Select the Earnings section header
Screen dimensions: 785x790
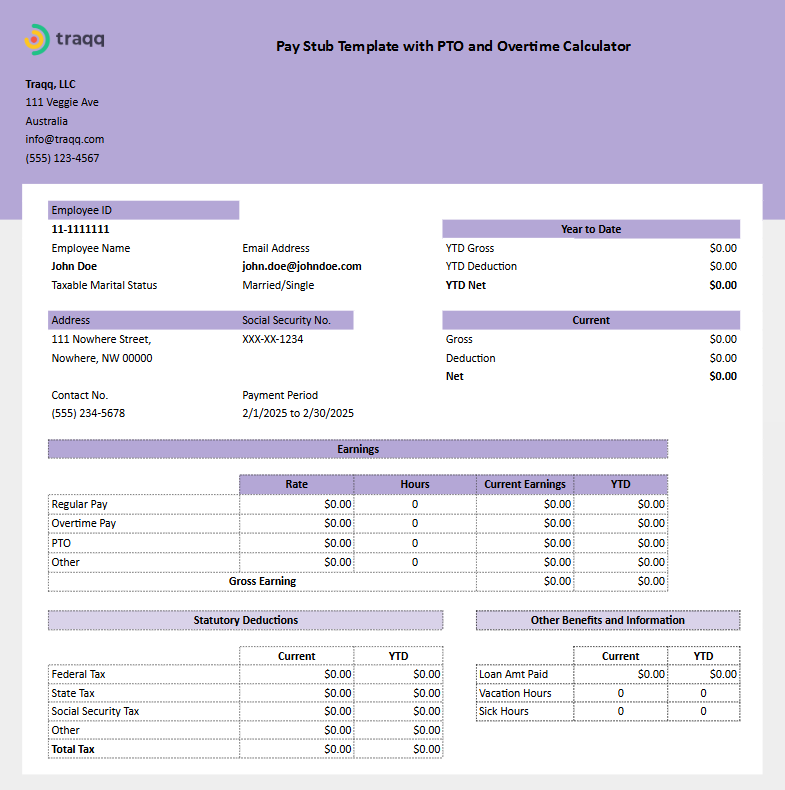[358, 449]
